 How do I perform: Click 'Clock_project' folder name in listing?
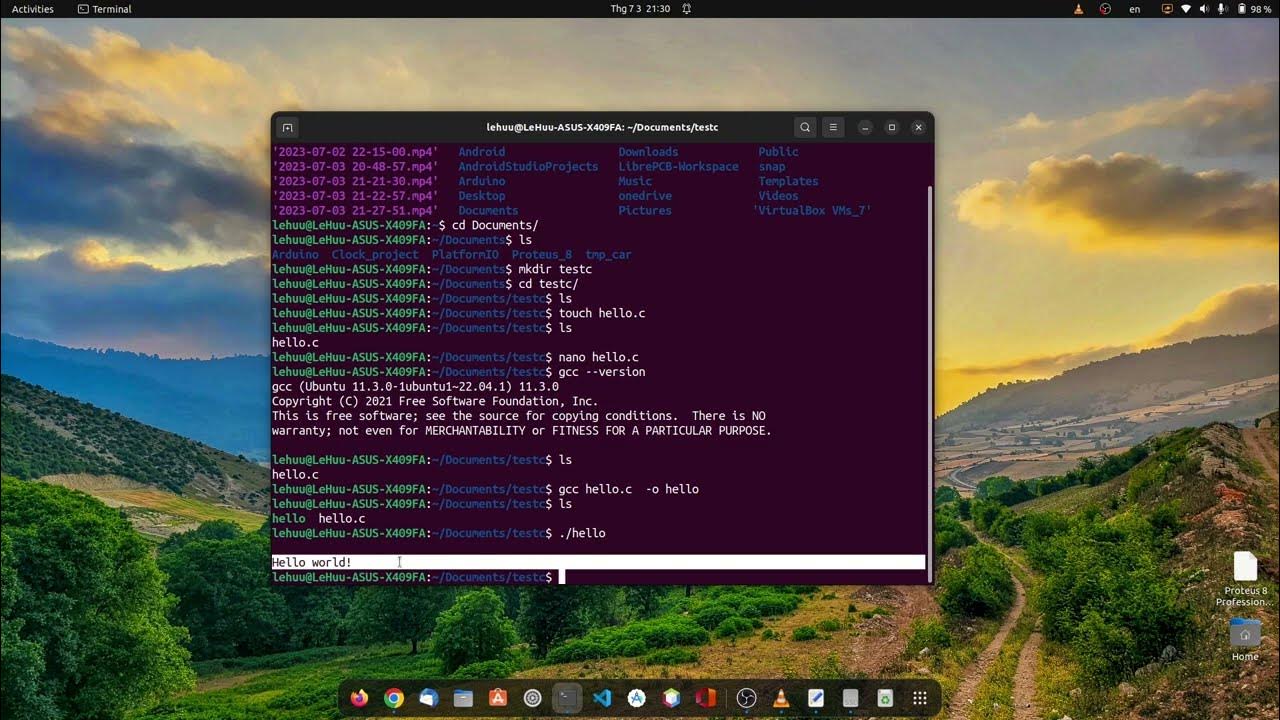pos(375,255)
